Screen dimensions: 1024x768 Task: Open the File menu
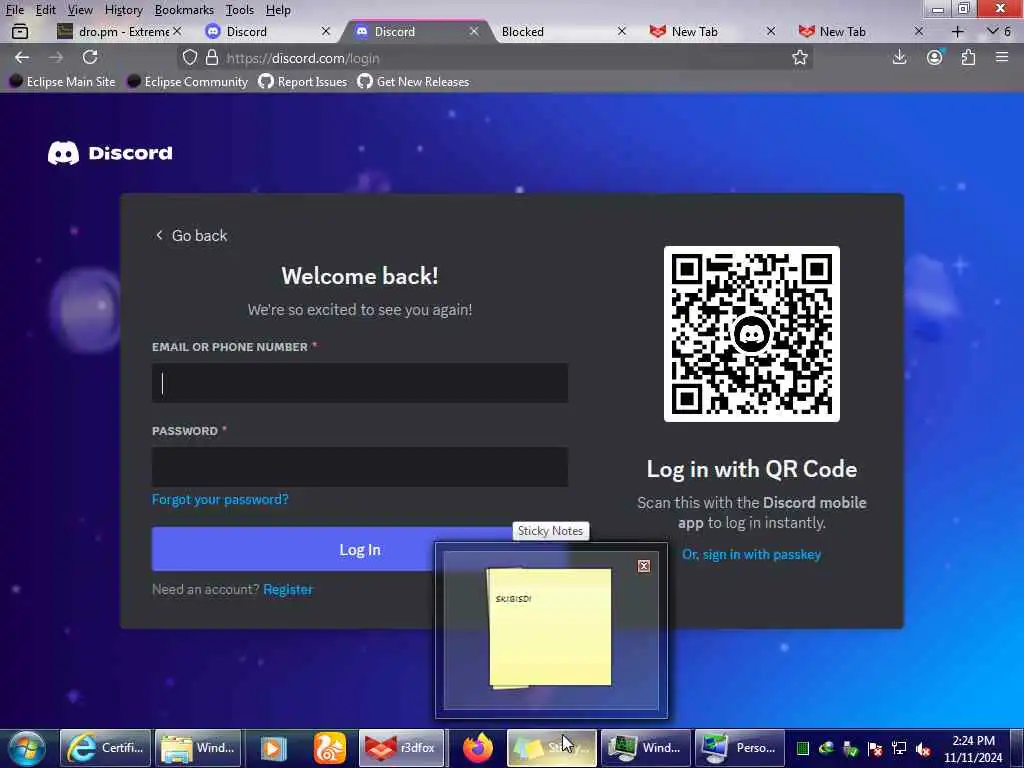point(14,10)
